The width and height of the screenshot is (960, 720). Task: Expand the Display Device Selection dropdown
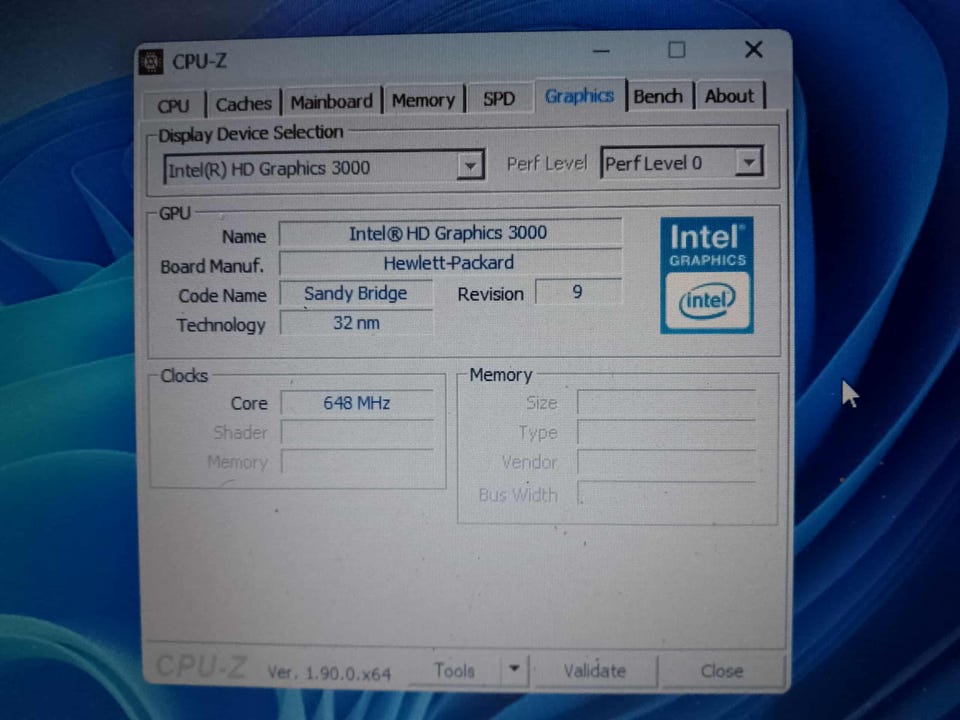[470, 166]
